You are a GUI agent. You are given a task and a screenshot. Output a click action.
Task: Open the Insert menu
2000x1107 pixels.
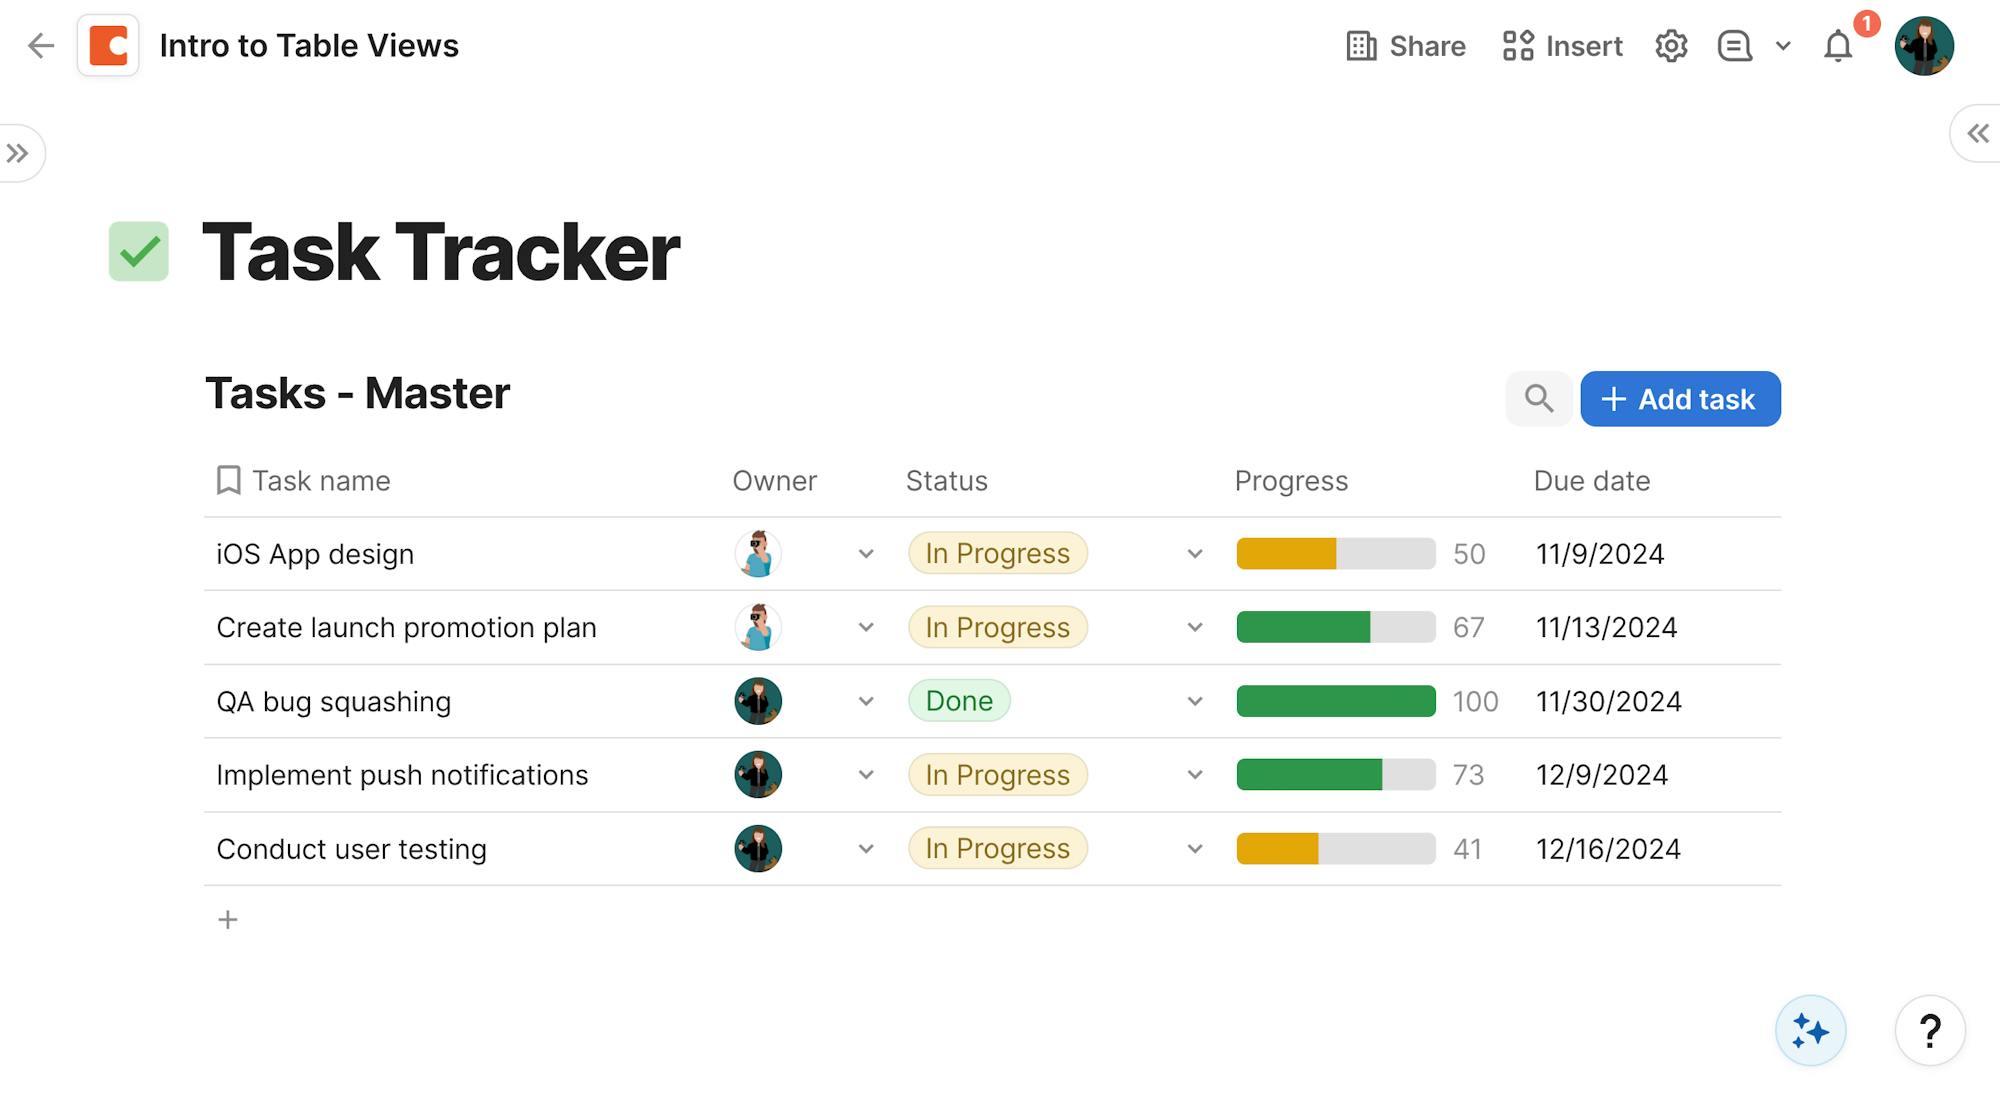pos(1562,46)
